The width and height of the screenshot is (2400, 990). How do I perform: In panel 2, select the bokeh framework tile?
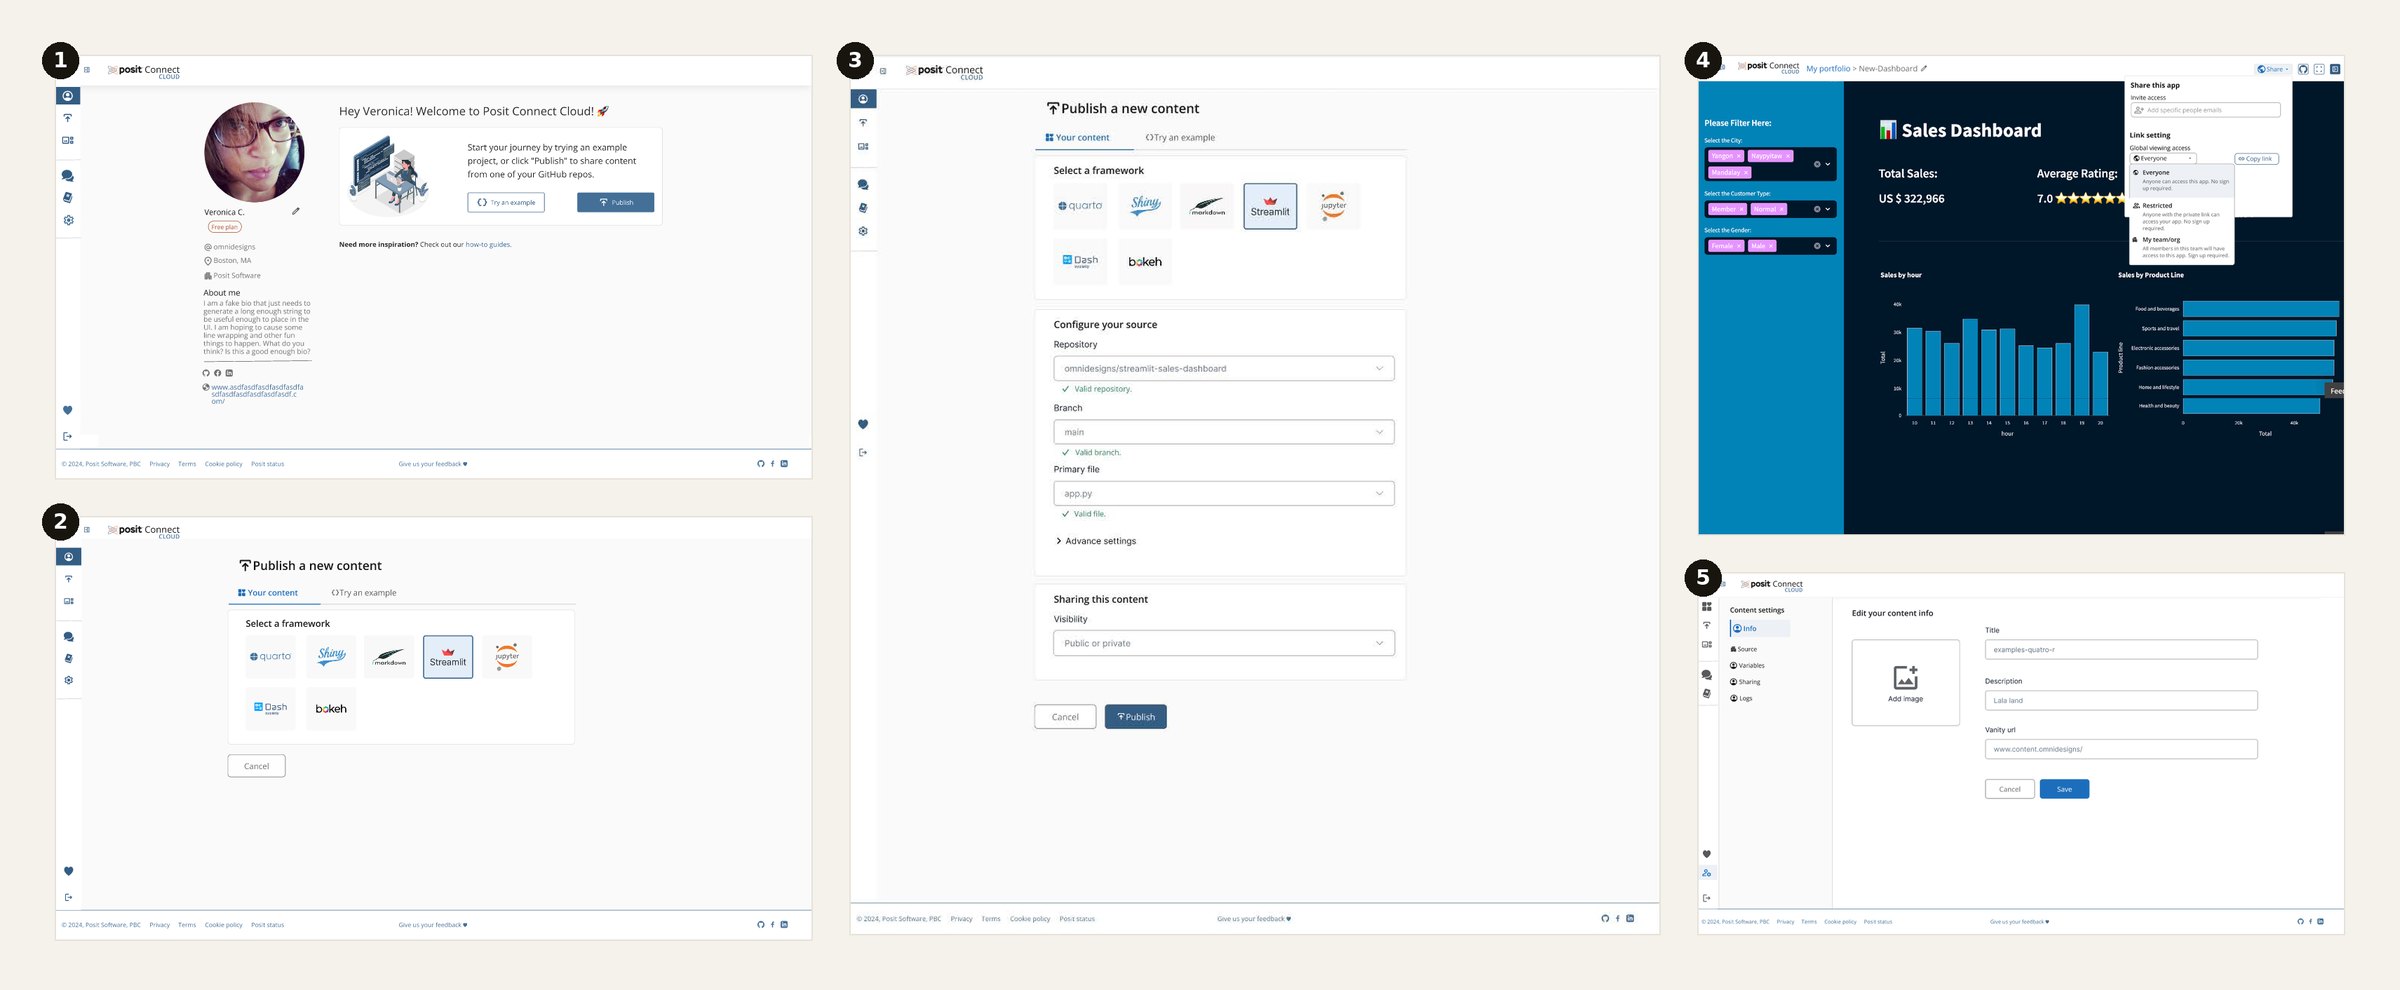click(331, 709)
